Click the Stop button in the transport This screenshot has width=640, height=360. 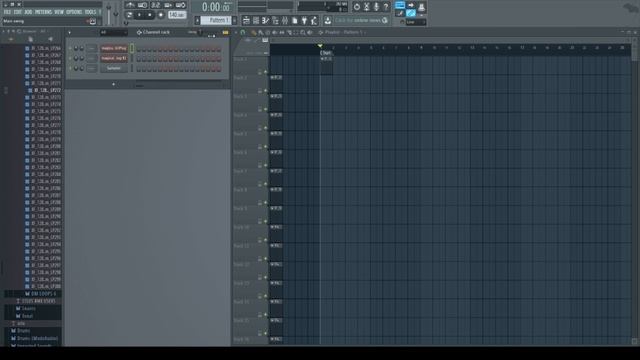coord(150,15)
